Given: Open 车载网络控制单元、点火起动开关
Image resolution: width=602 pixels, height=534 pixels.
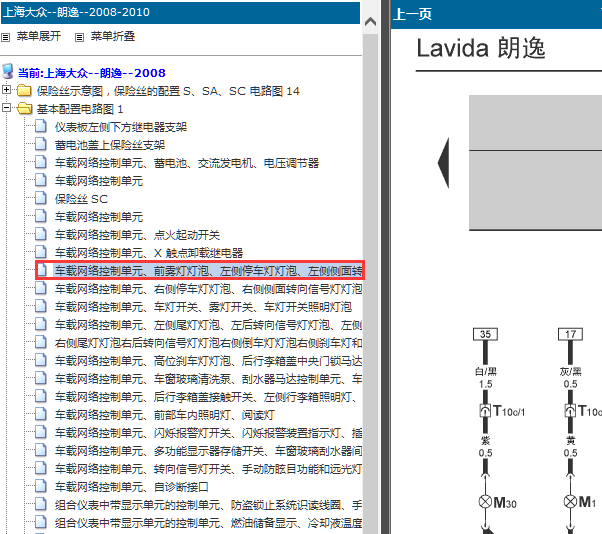Looking at the screenshot, I should (x=137, y=235).
